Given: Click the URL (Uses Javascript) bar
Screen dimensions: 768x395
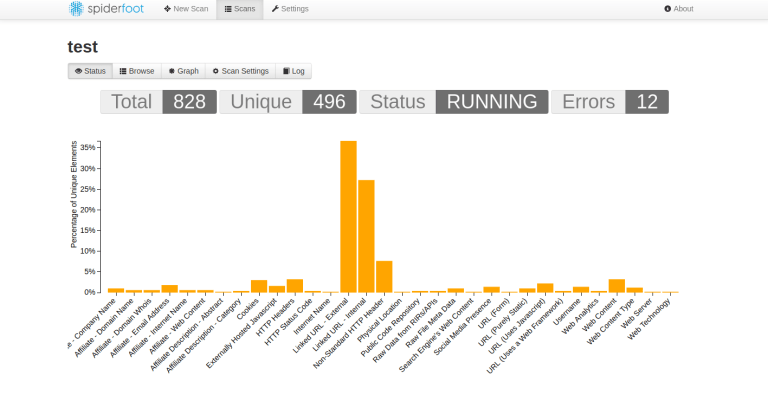Looking at the screenshot, I should click(x=545, y=288).
